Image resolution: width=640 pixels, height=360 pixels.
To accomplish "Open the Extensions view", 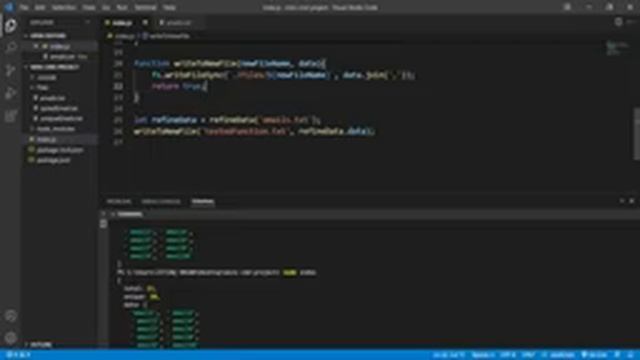I will click(x=11, y=116).
